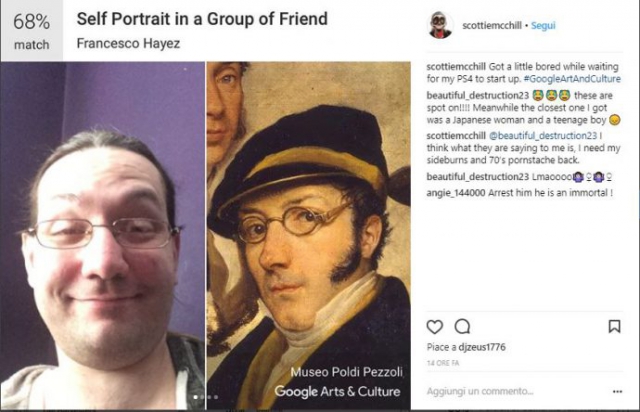Click the djzeus1776 liker name
Image resolution: width=640 pixels, height=412 pixels.
pos(482,347)
